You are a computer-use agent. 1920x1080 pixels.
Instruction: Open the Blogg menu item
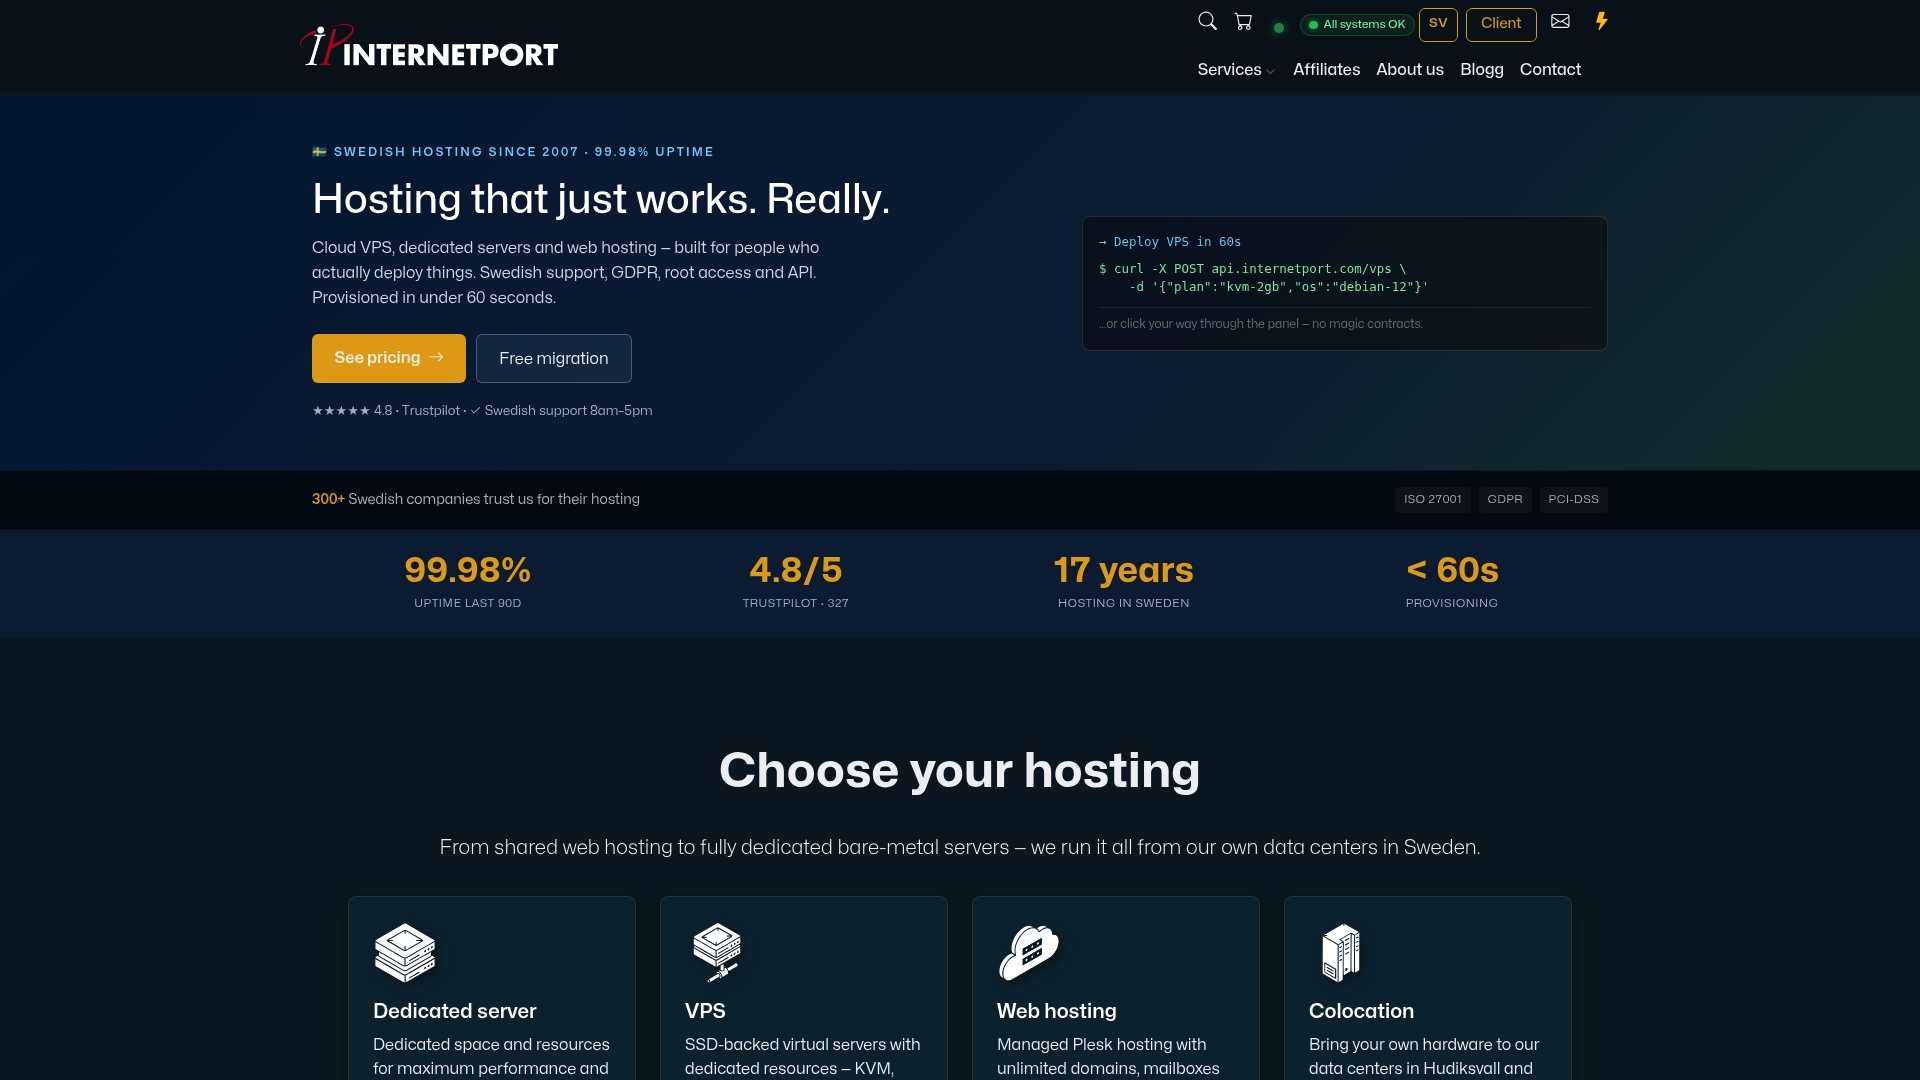coord(1482,70)
